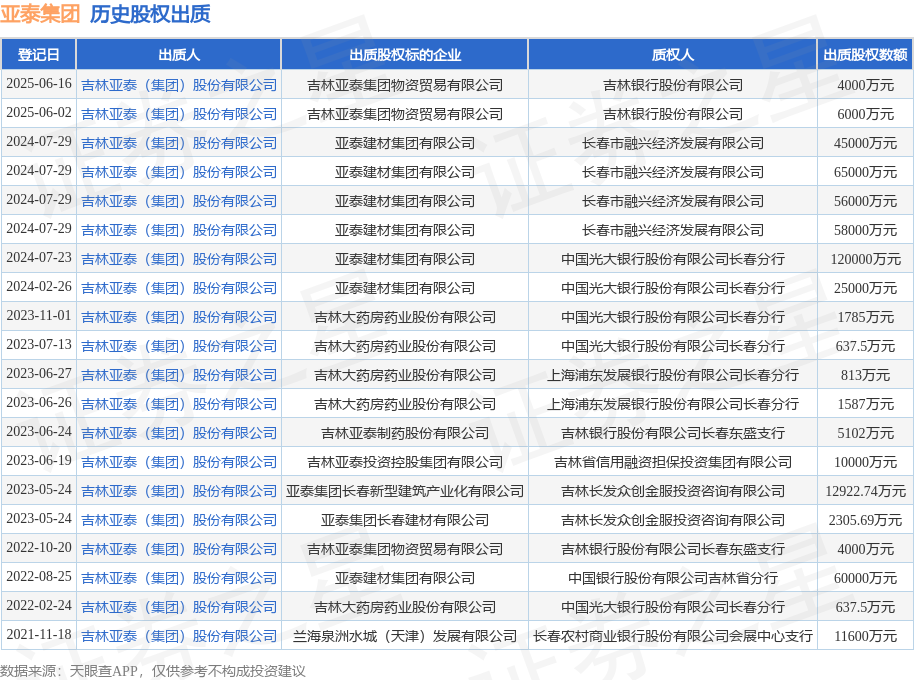The height and width of the screenshot is (680, 914).
Task: Click the 10000万元 amount cell
Action: click(865, 462)
